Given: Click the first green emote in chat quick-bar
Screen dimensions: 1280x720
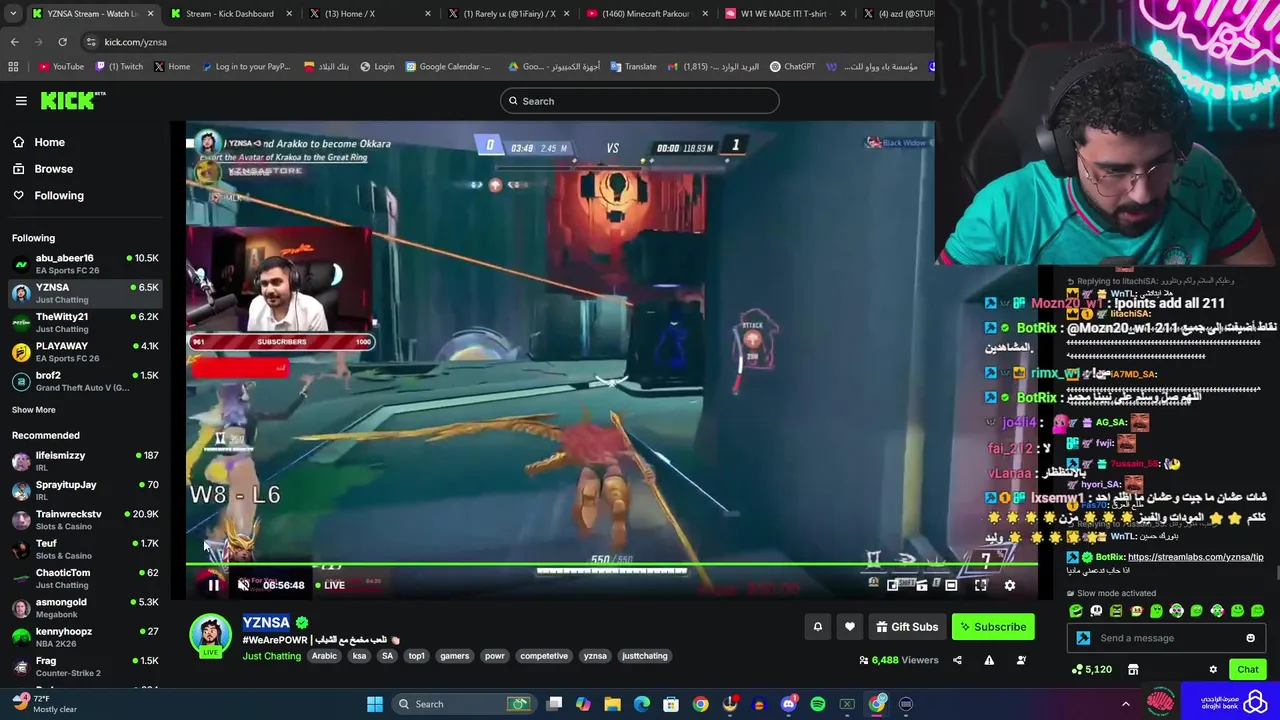Looking at the screenshot, I should [x=1076, y=611].
